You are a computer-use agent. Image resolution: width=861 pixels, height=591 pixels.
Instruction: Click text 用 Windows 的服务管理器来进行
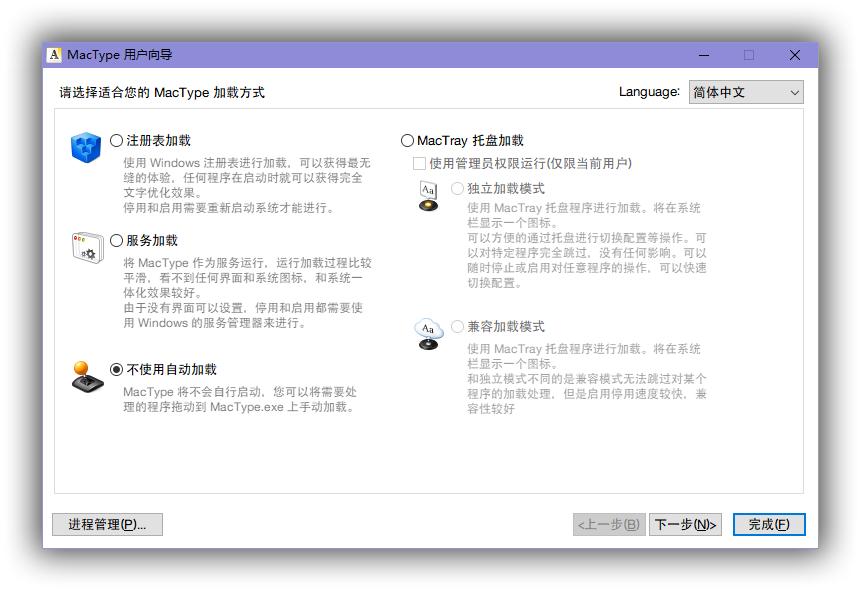click(211, 323)
